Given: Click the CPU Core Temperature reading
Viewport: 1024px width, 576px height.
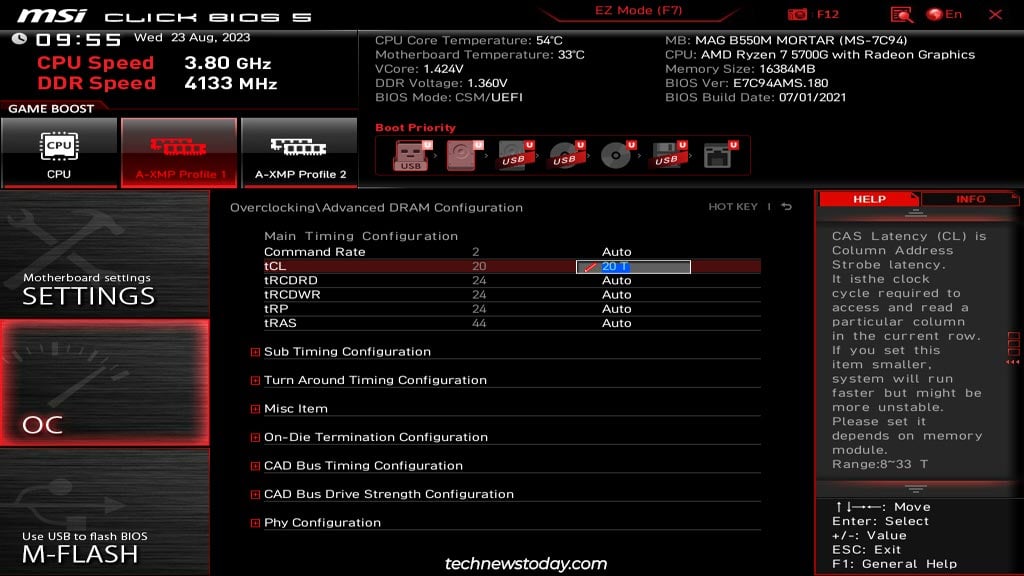Looking at the screenshot, I should (469, 40).
